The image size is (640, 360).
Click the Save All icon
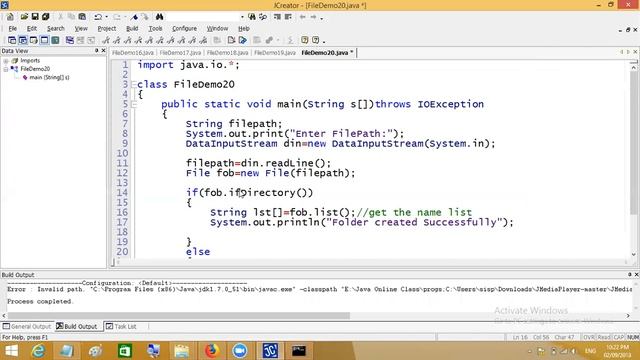[46, 17]
